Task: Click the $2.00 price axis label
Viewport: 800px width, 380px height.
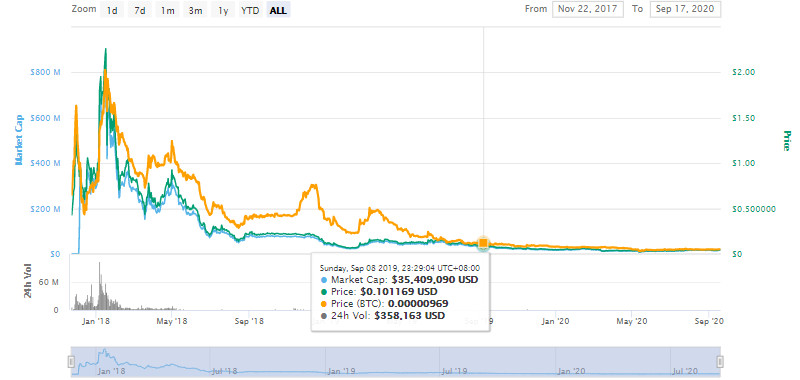Action: (743, 72)
